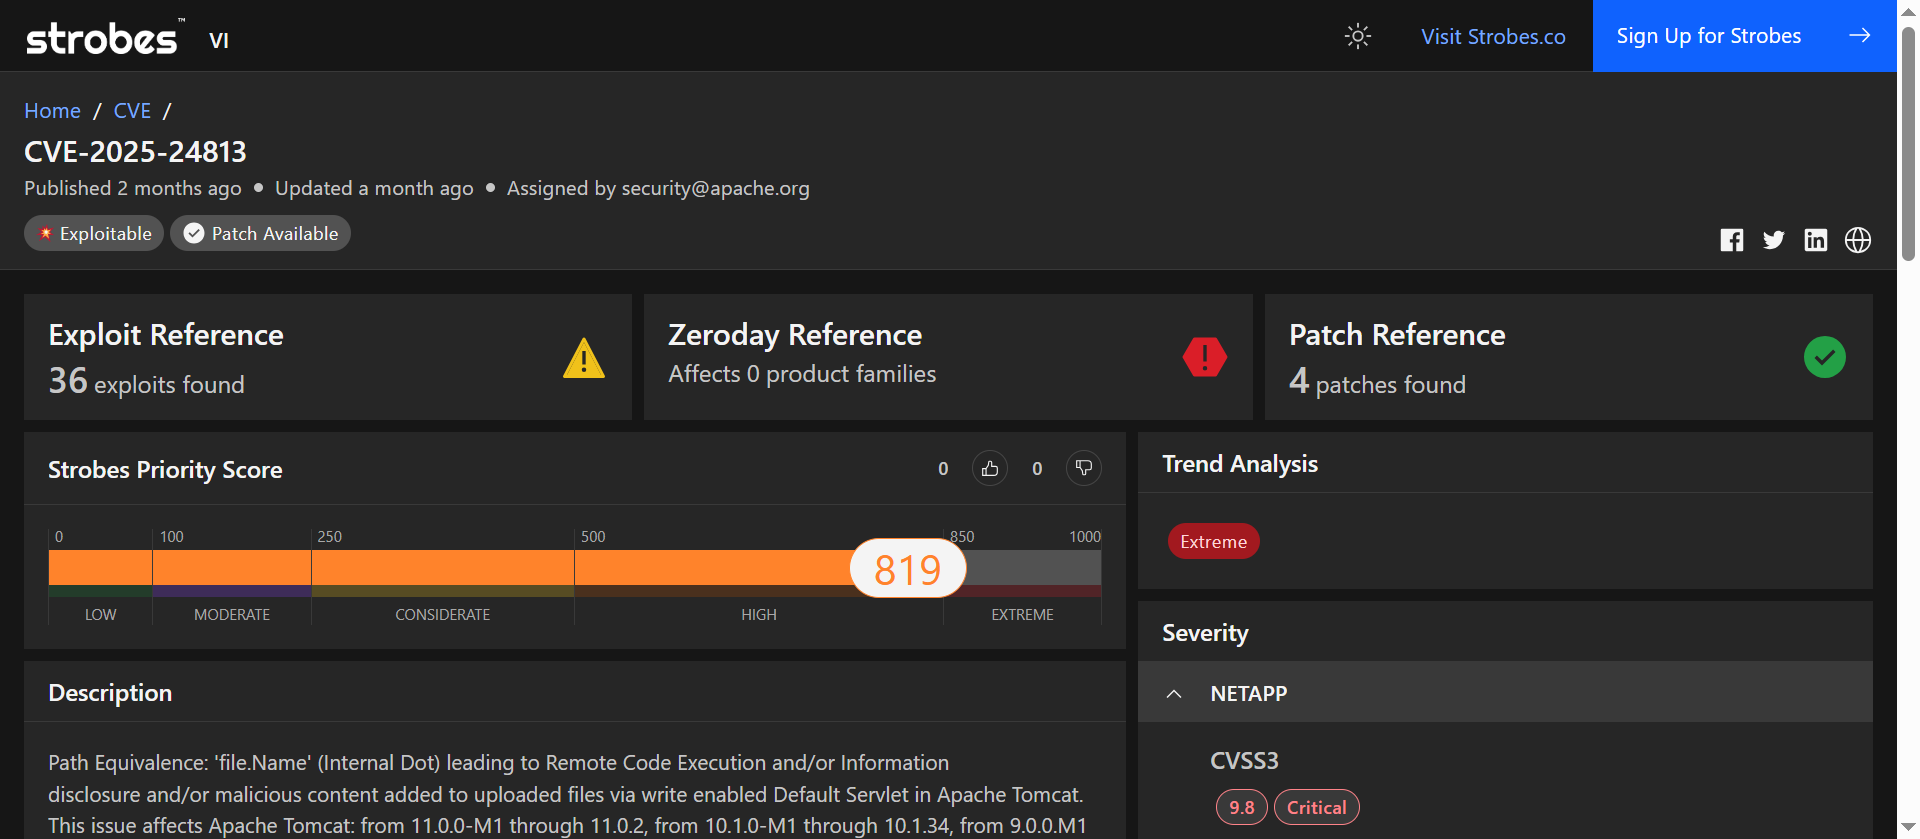Click the CVE-2025-24813 title

(x=135, y=151)
